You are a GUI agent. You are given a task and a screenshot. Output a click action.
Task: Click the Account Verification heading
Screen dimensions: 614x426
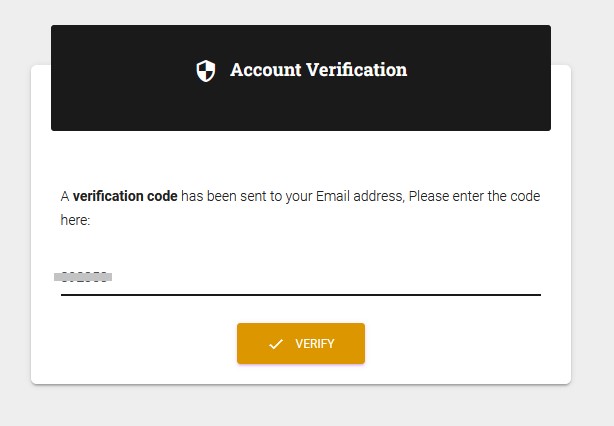(318, 70)
